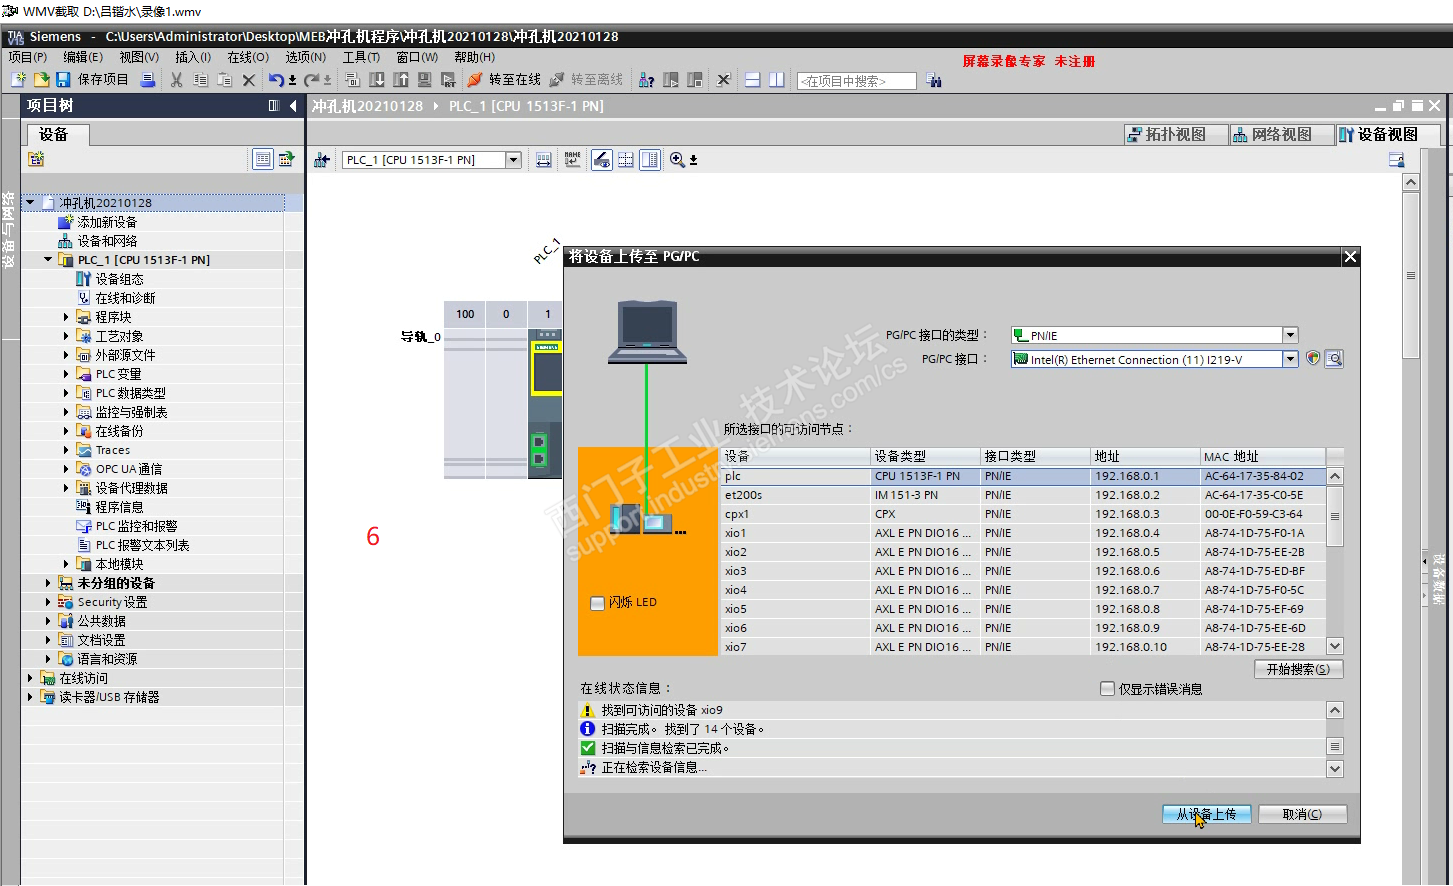Click the Copy icon in the toolbar
1453x886 pixels.
tap(201, 80)
